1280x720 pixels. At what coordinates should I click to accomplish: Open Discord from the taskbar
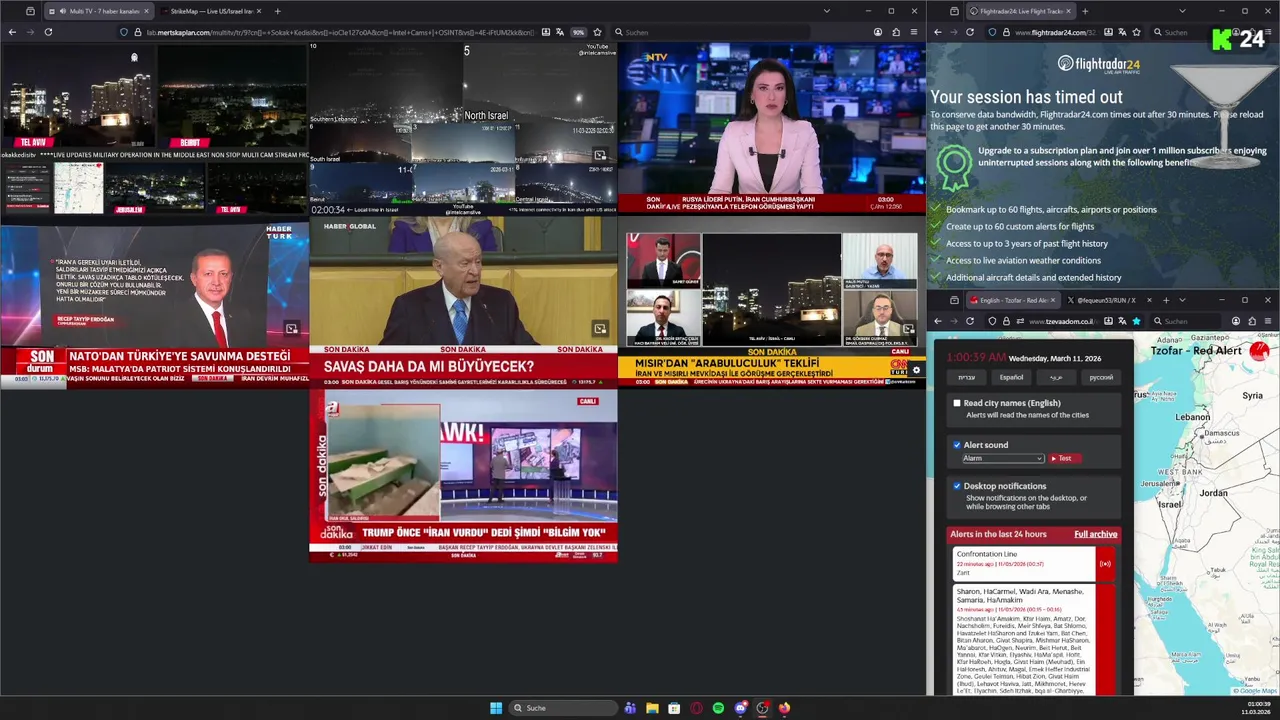pyautogui.click(x=740, y=708)
